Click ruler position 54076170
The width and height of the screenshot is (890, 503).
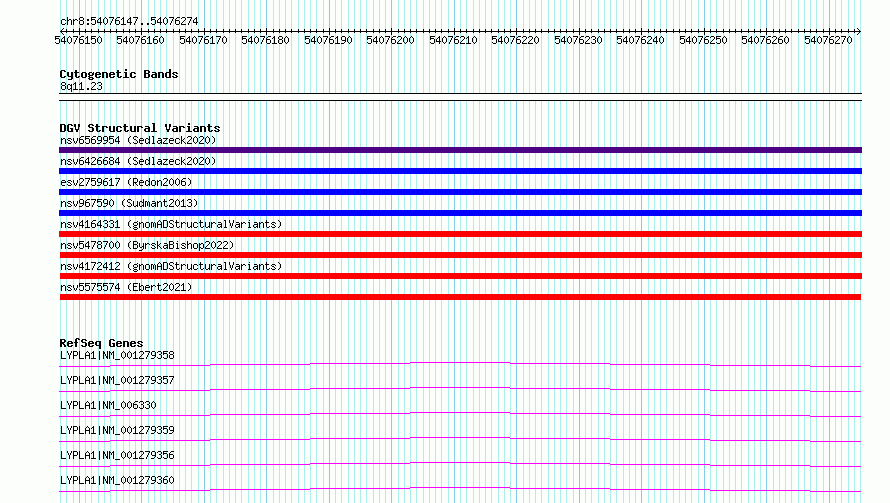point(203,40)
